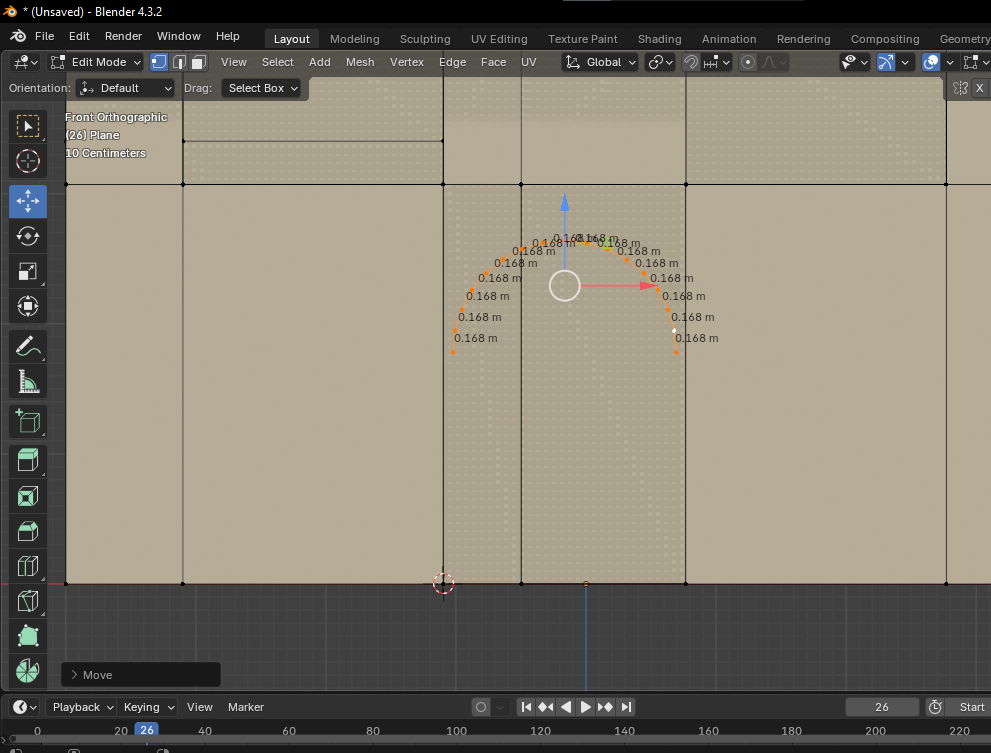Select the Measure tool

click(x=28, y=381)
